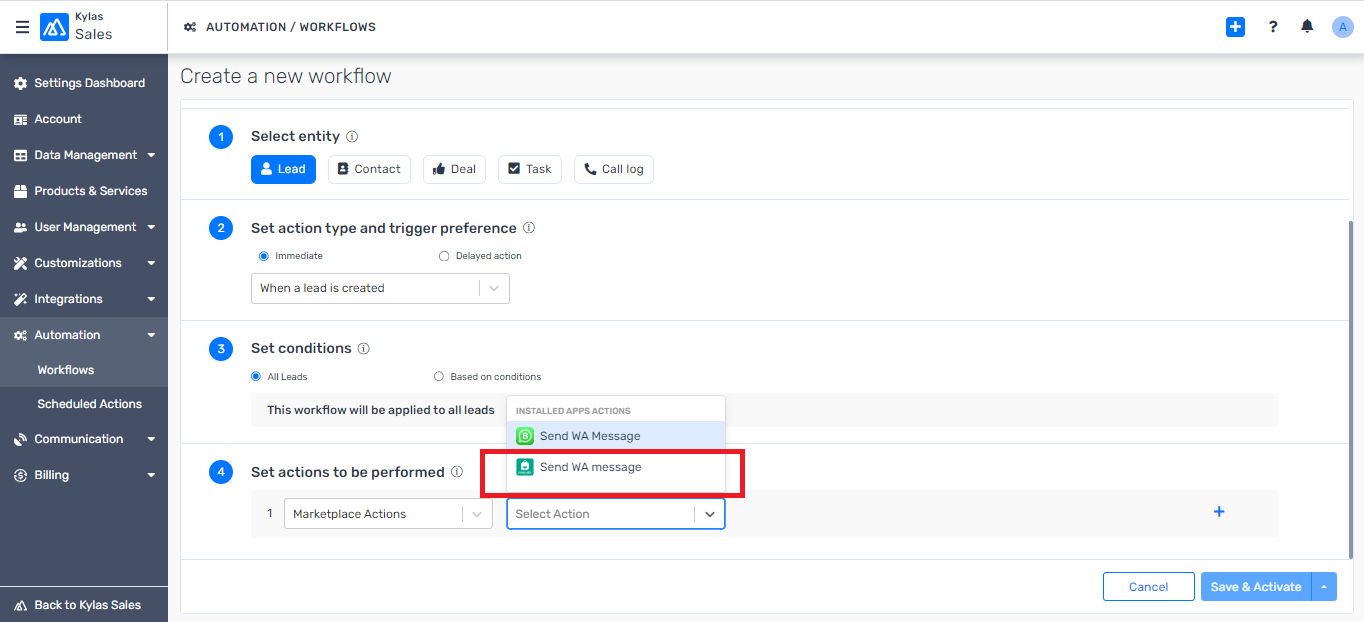Click the notification bell icon
Image resolution: width=1364 pixels, height=622 pixels.
point(1307,26)
